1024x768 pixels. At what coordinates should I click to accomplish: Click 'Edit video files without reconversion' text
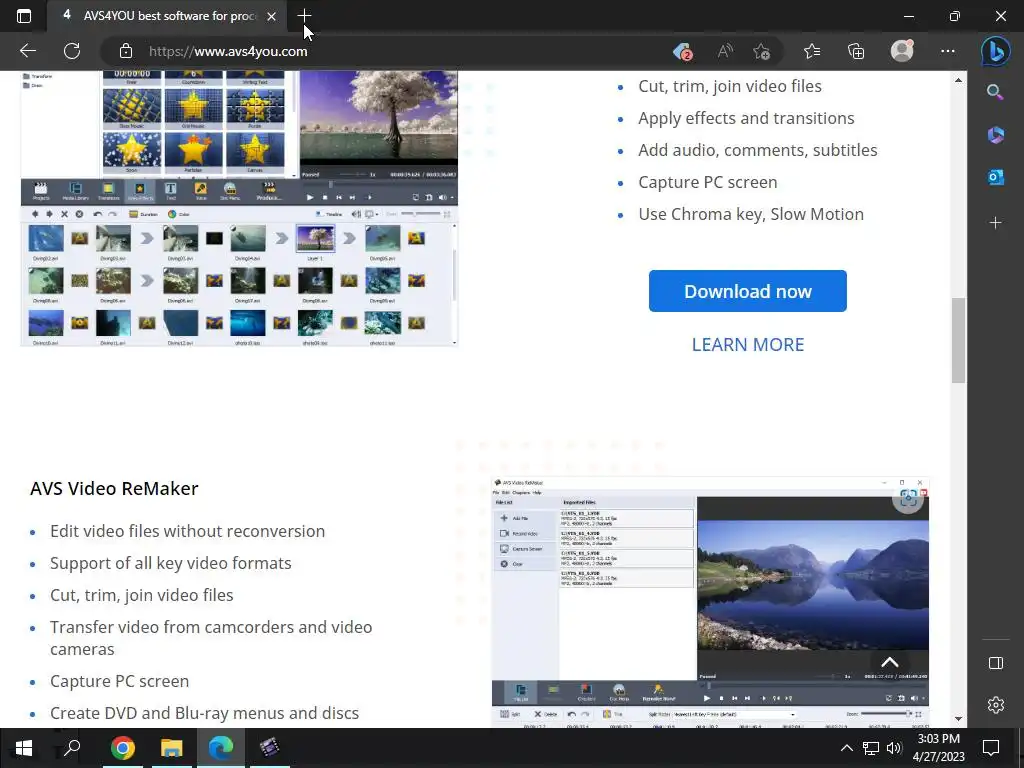tap(187, 531)
